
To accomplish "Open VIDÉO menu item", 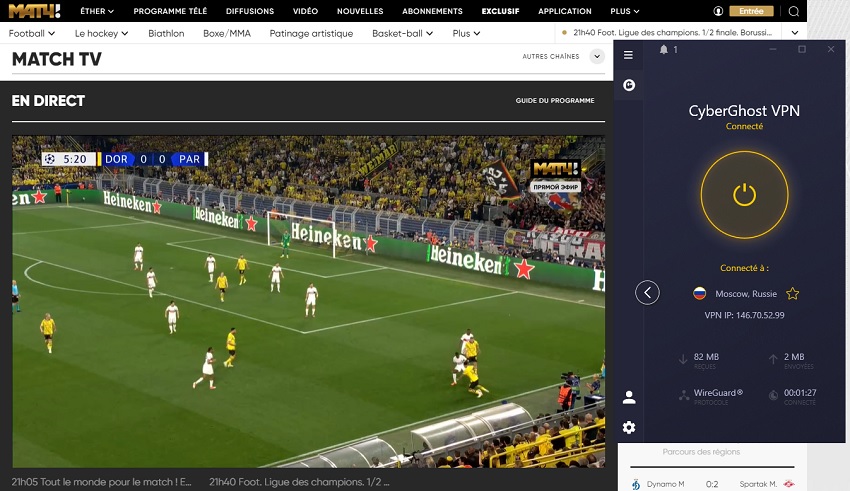I will tap(305, 11).
